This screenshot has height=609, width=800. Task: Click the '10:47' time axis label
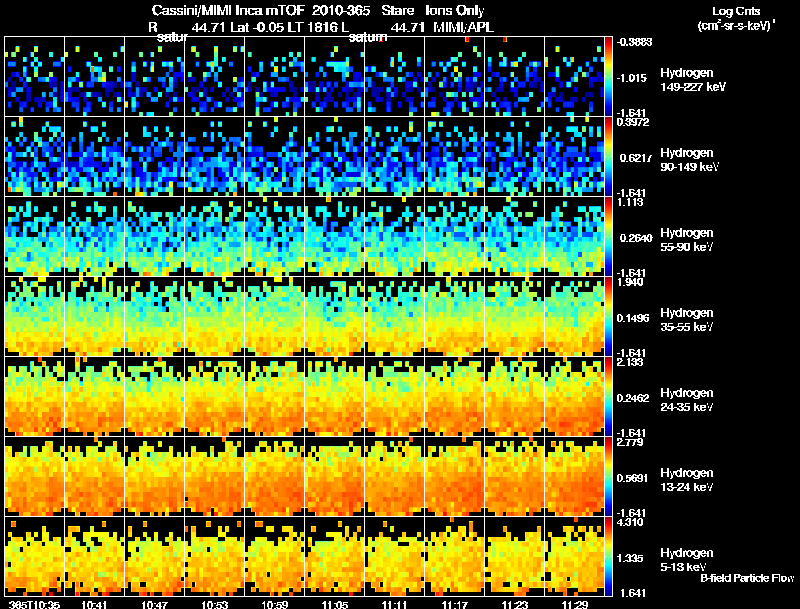click(155, 605)
